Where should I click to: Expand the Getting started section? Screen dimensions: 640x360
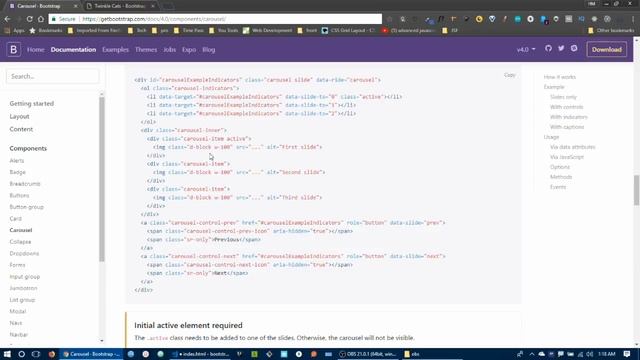pyautogui.click(x=32, y=104)
